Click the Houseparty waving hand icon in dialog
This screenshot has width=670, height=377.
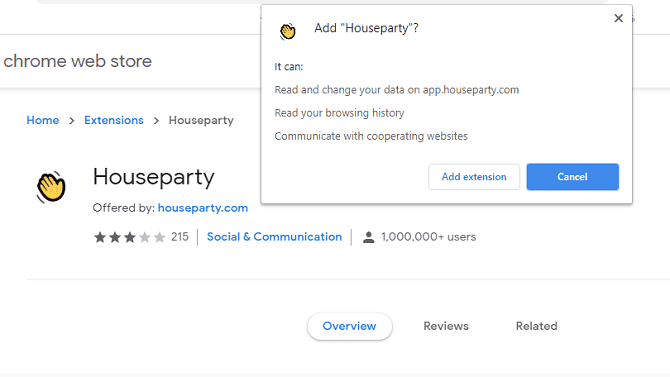288,31
